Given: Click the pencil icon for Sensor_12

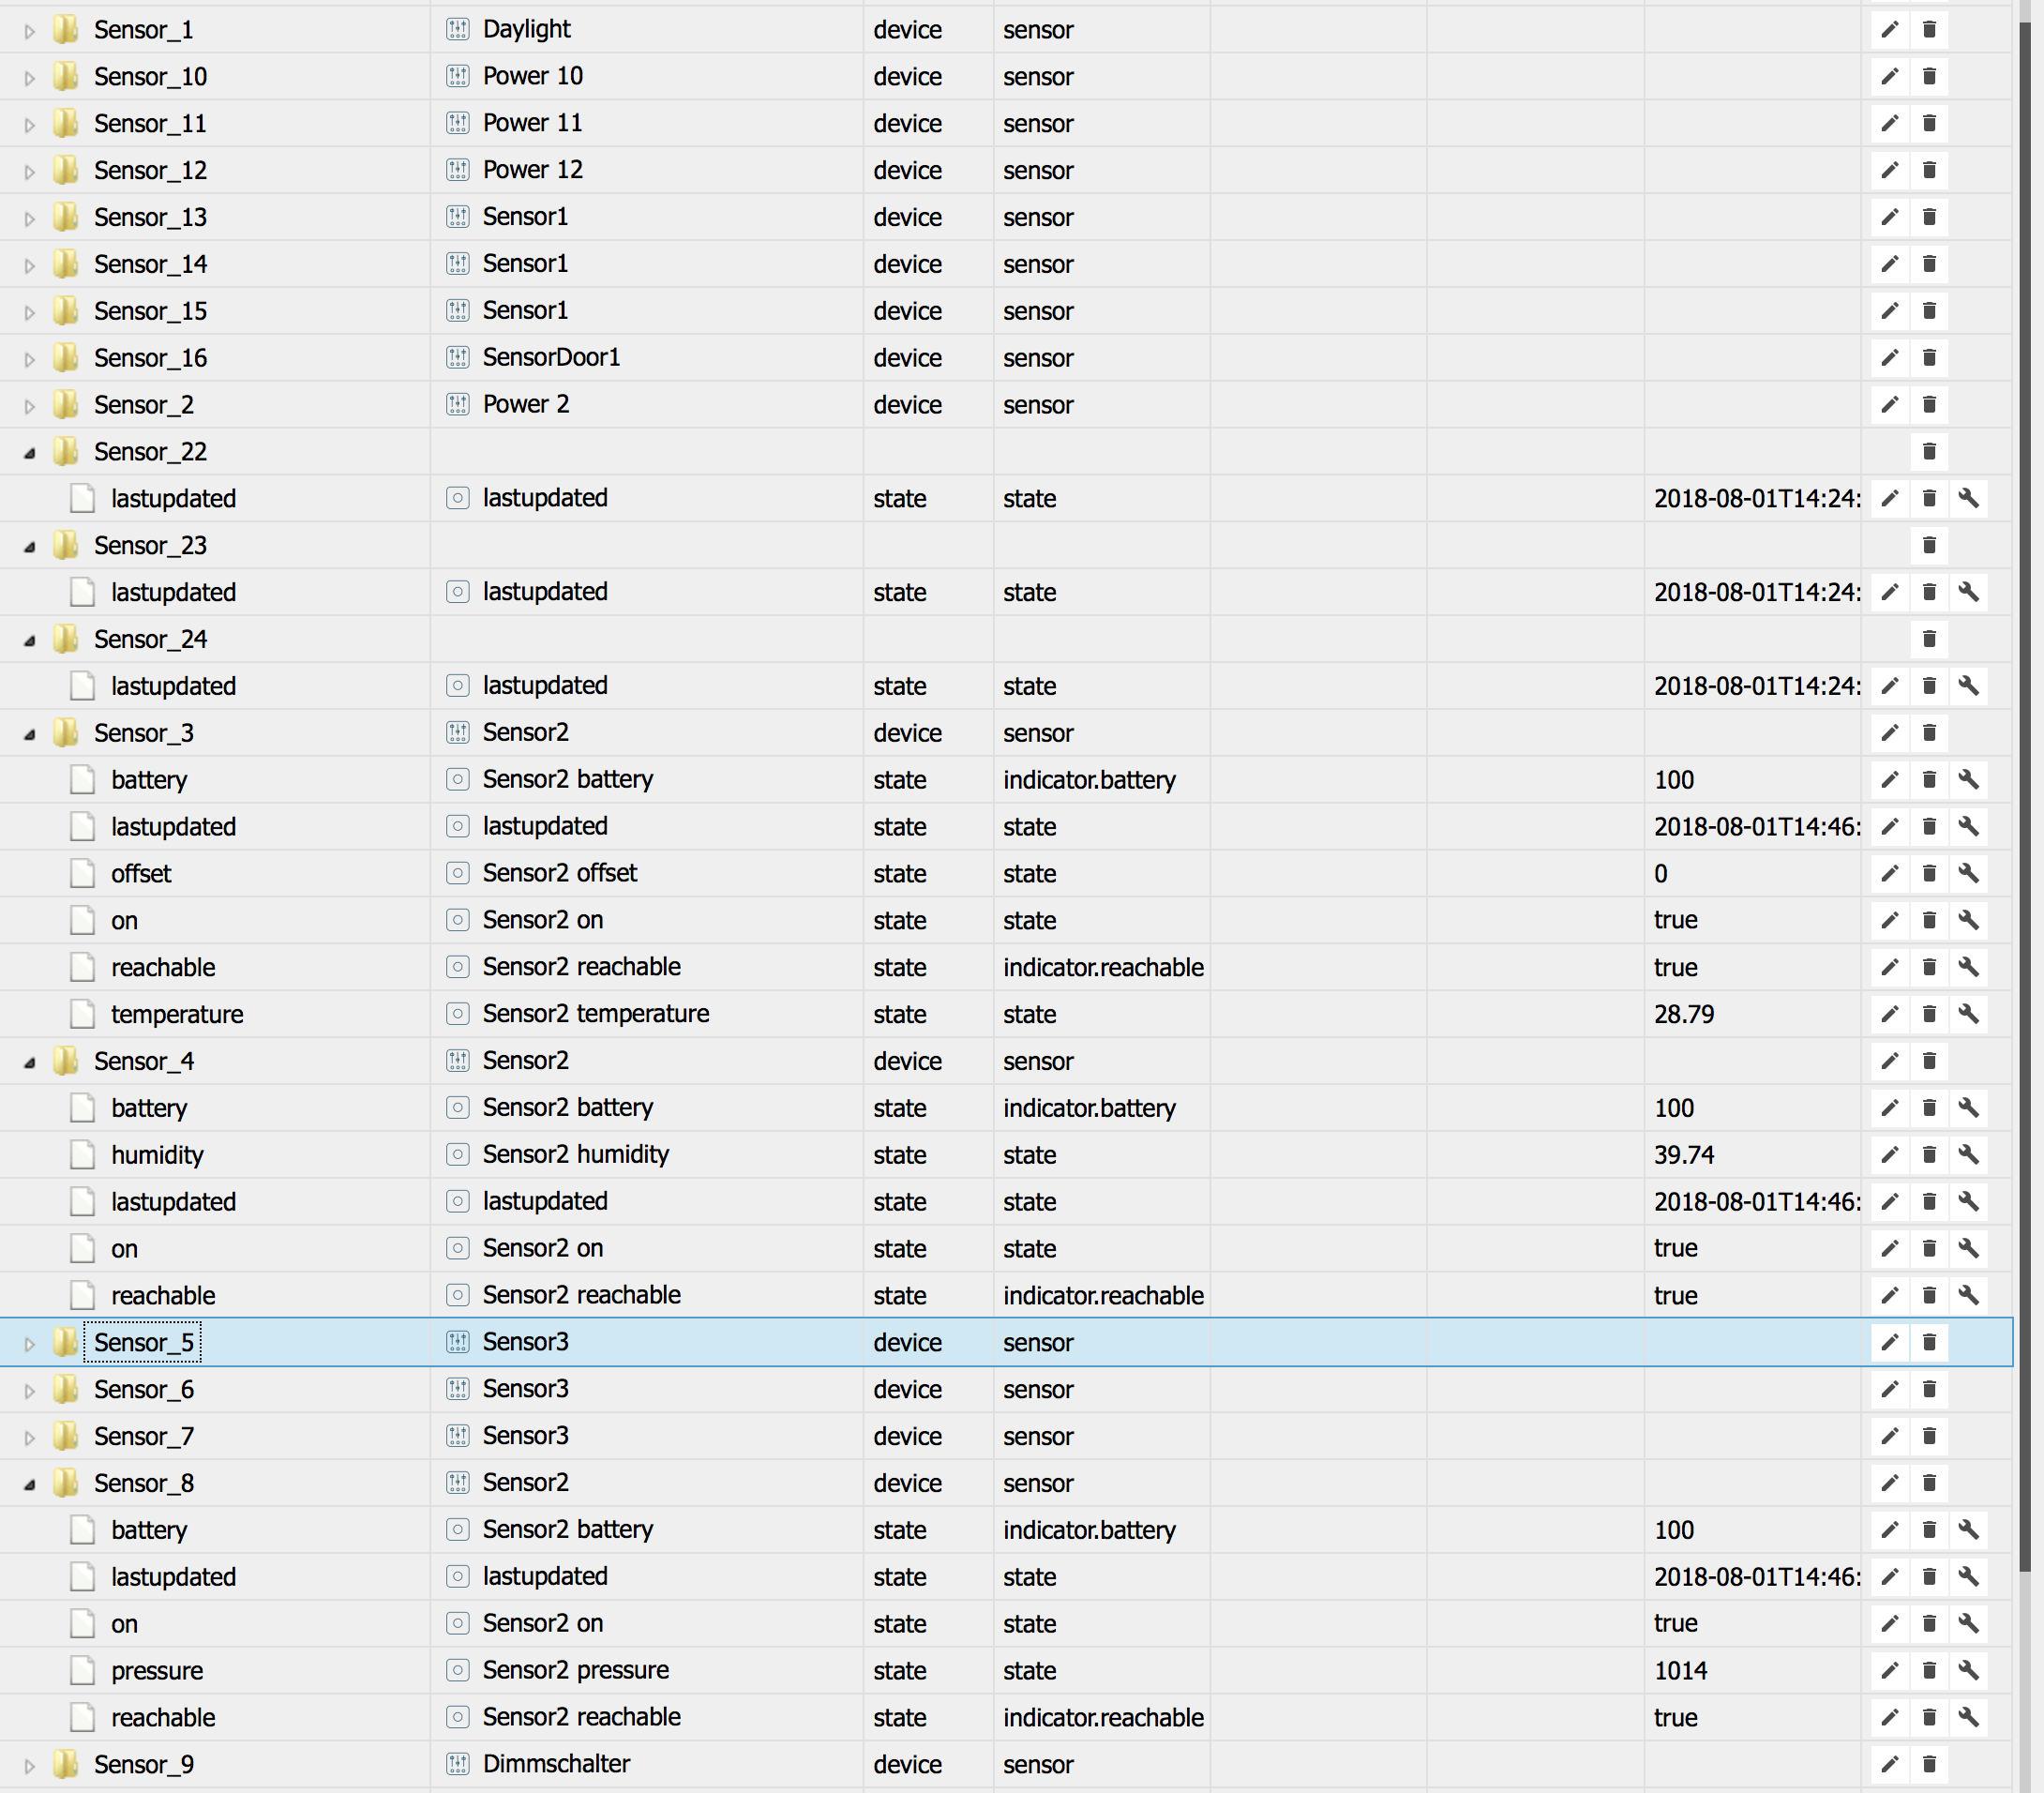Looking at the screenshot, I should (x=1889, y=171).
